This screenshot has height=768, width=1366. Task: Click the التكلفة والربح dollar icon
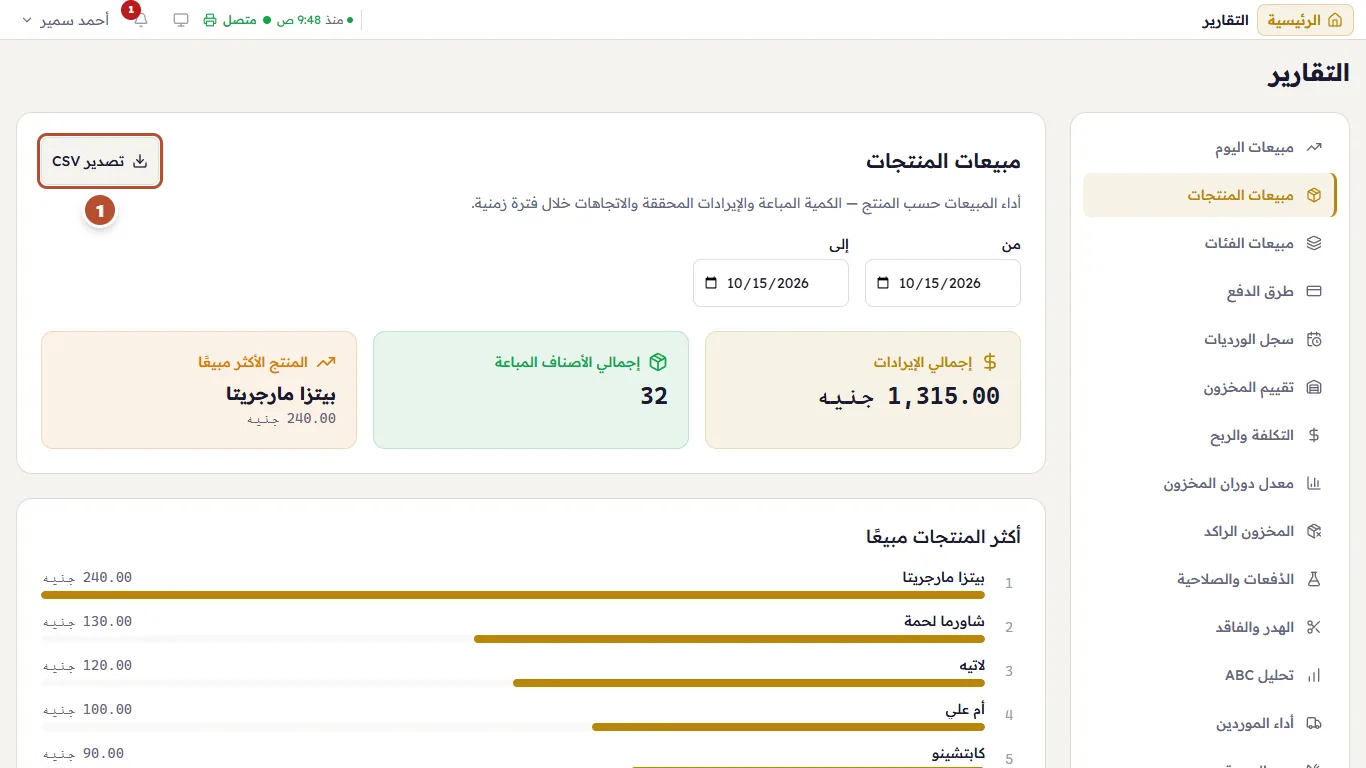1315,436
